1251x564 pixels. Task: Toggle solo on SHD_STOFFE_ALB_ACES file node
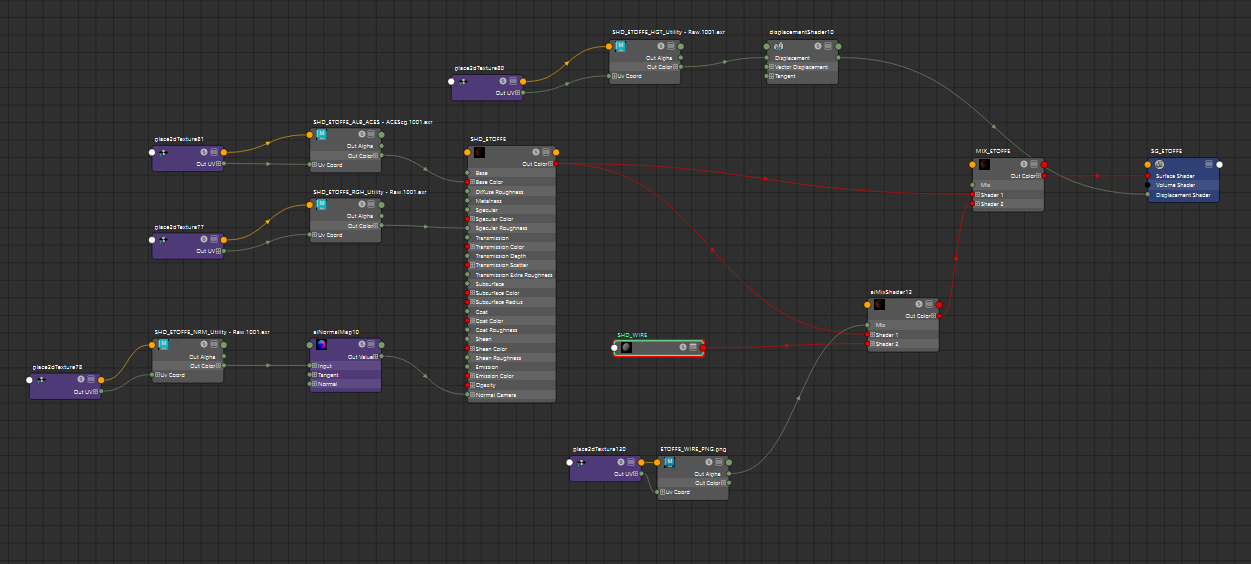(x=361, y=134)
